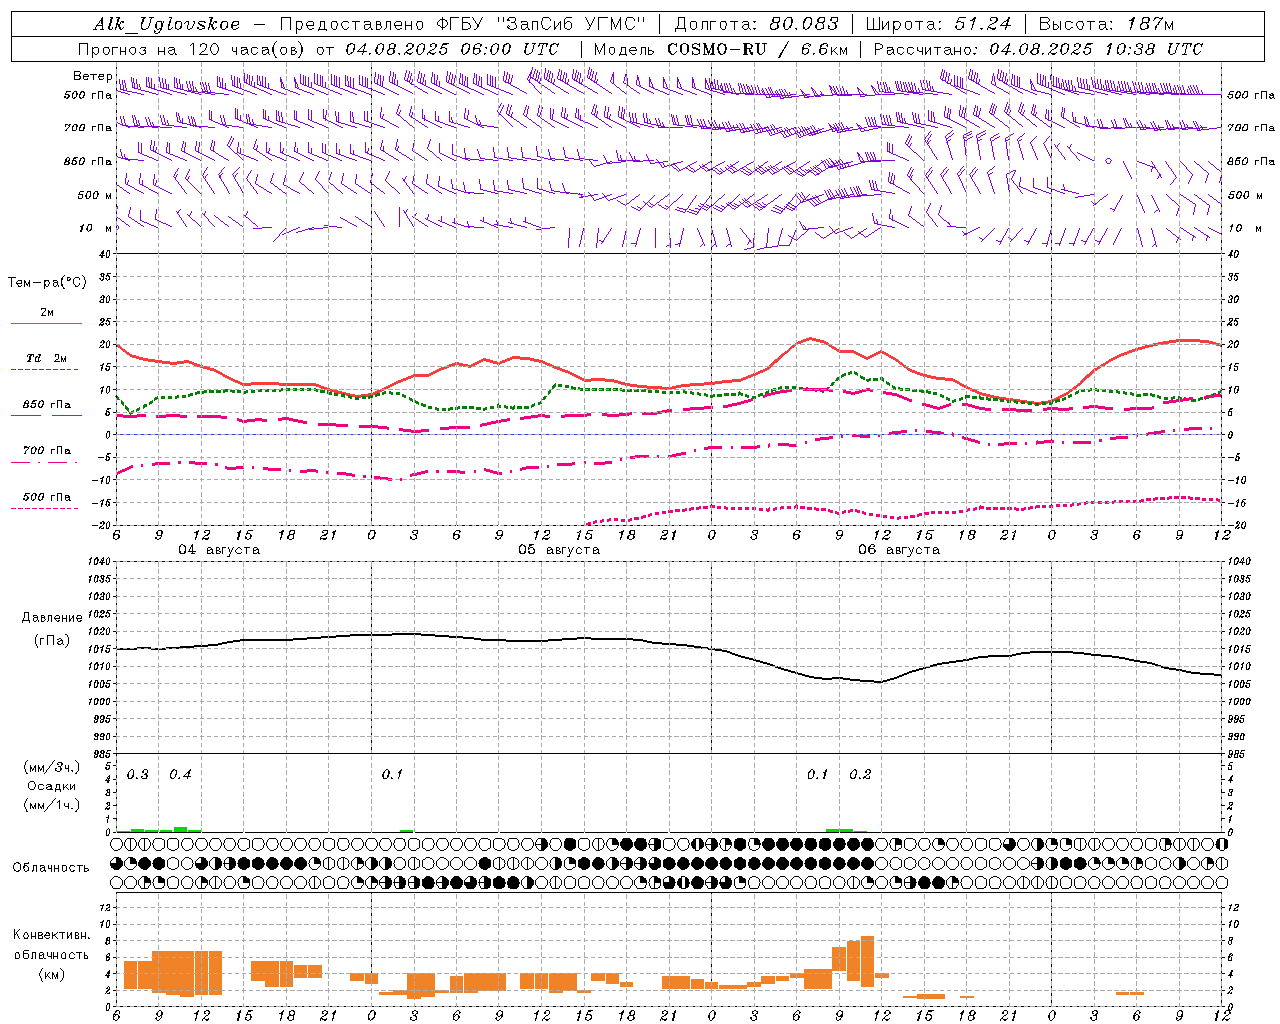The image size is (1280, 1024).
Task: Click the '(мм/3ч.)' precipitation unit label
Action: point(52,768)
